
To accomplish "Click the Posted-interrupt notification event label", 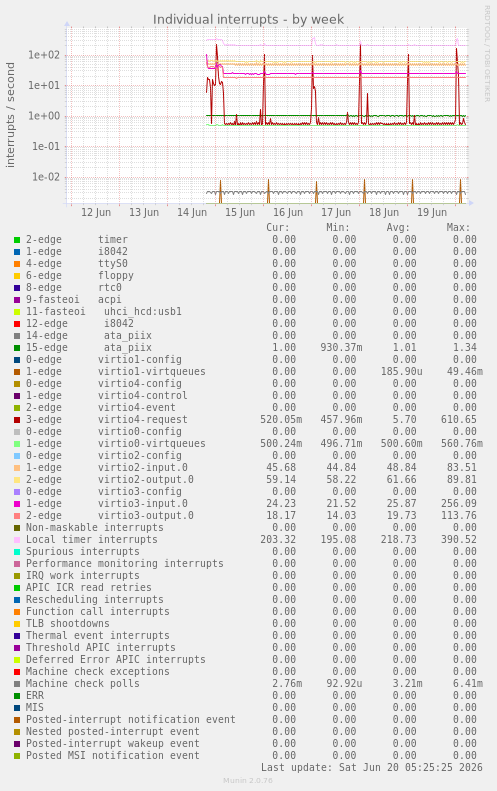I will click(x=131, y=720).
